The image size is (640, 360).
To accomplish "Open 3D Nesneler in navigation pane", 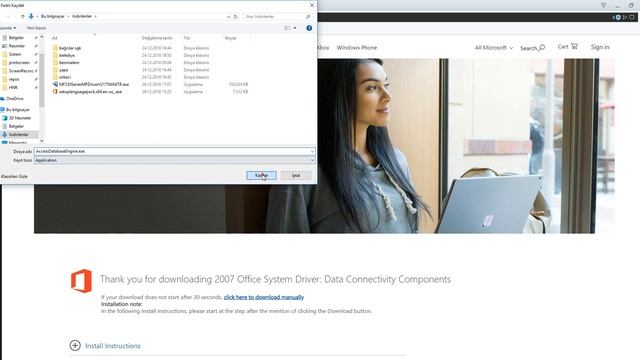I will point(20,118).
